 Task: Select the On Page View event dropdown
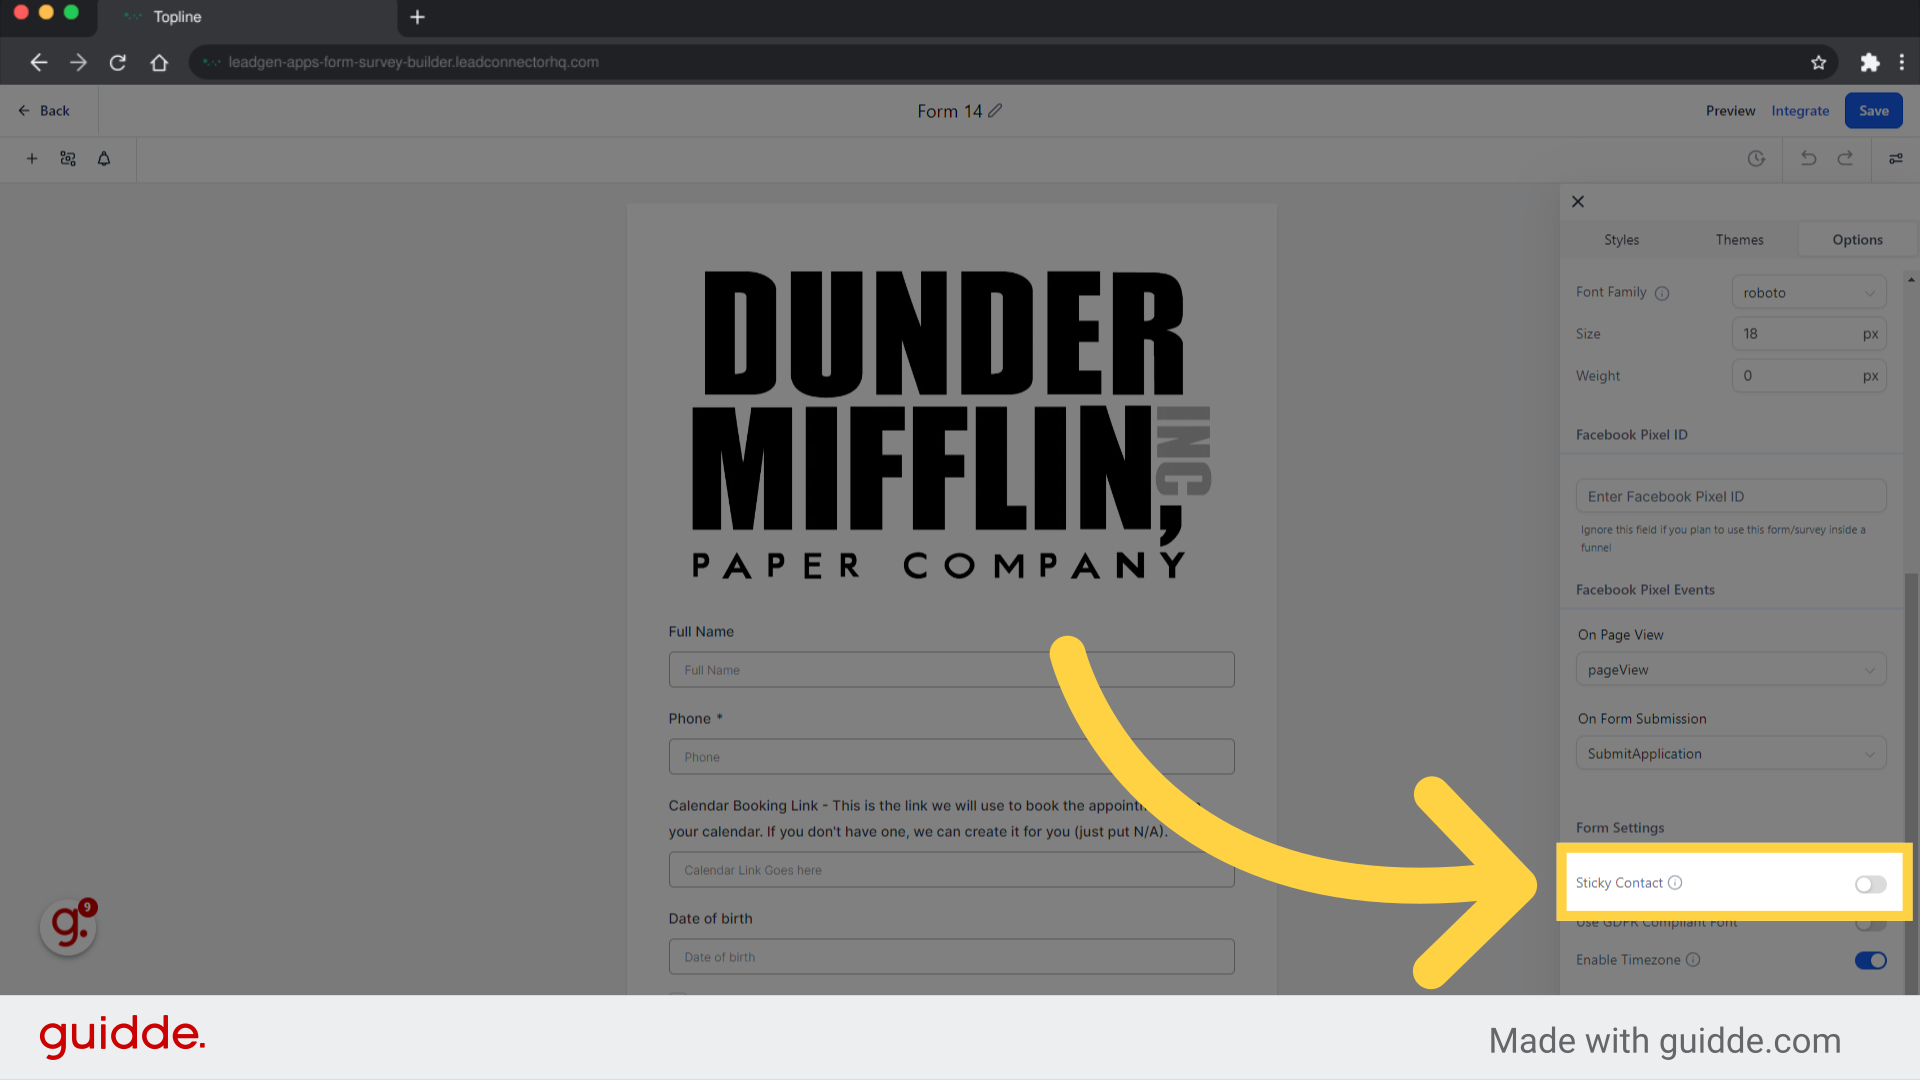(1731, 670)
